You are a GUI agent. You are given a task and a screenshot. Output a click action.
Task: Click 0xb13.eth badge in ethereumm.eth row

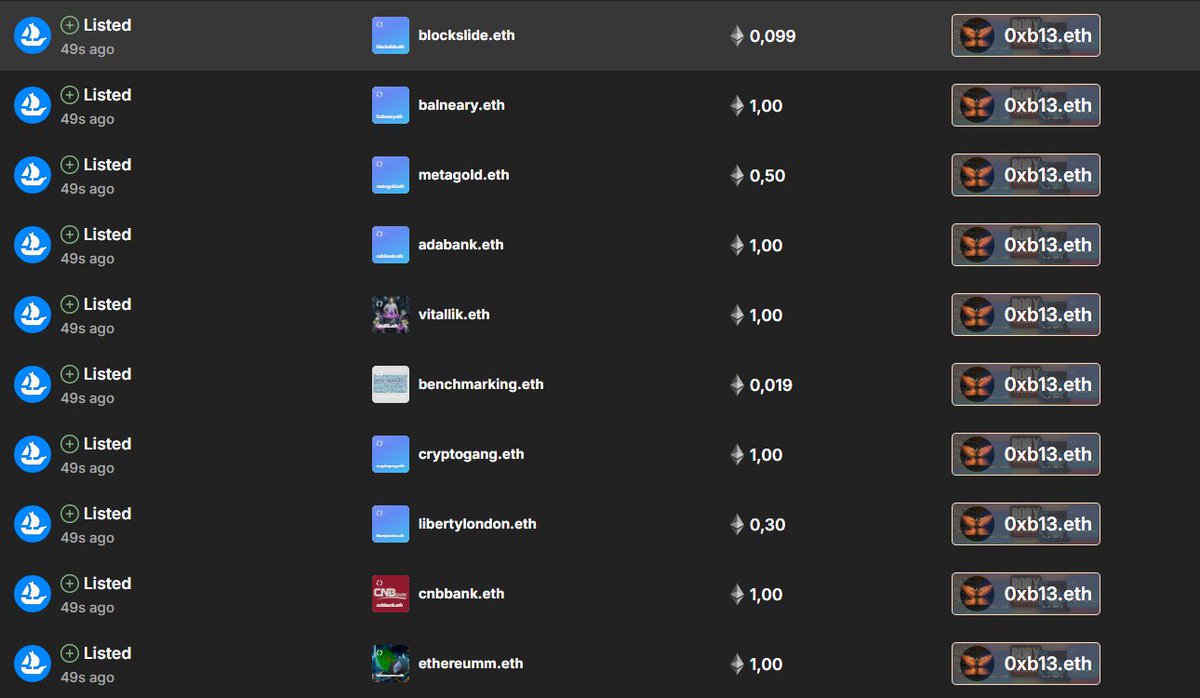tap(1026, 663)
